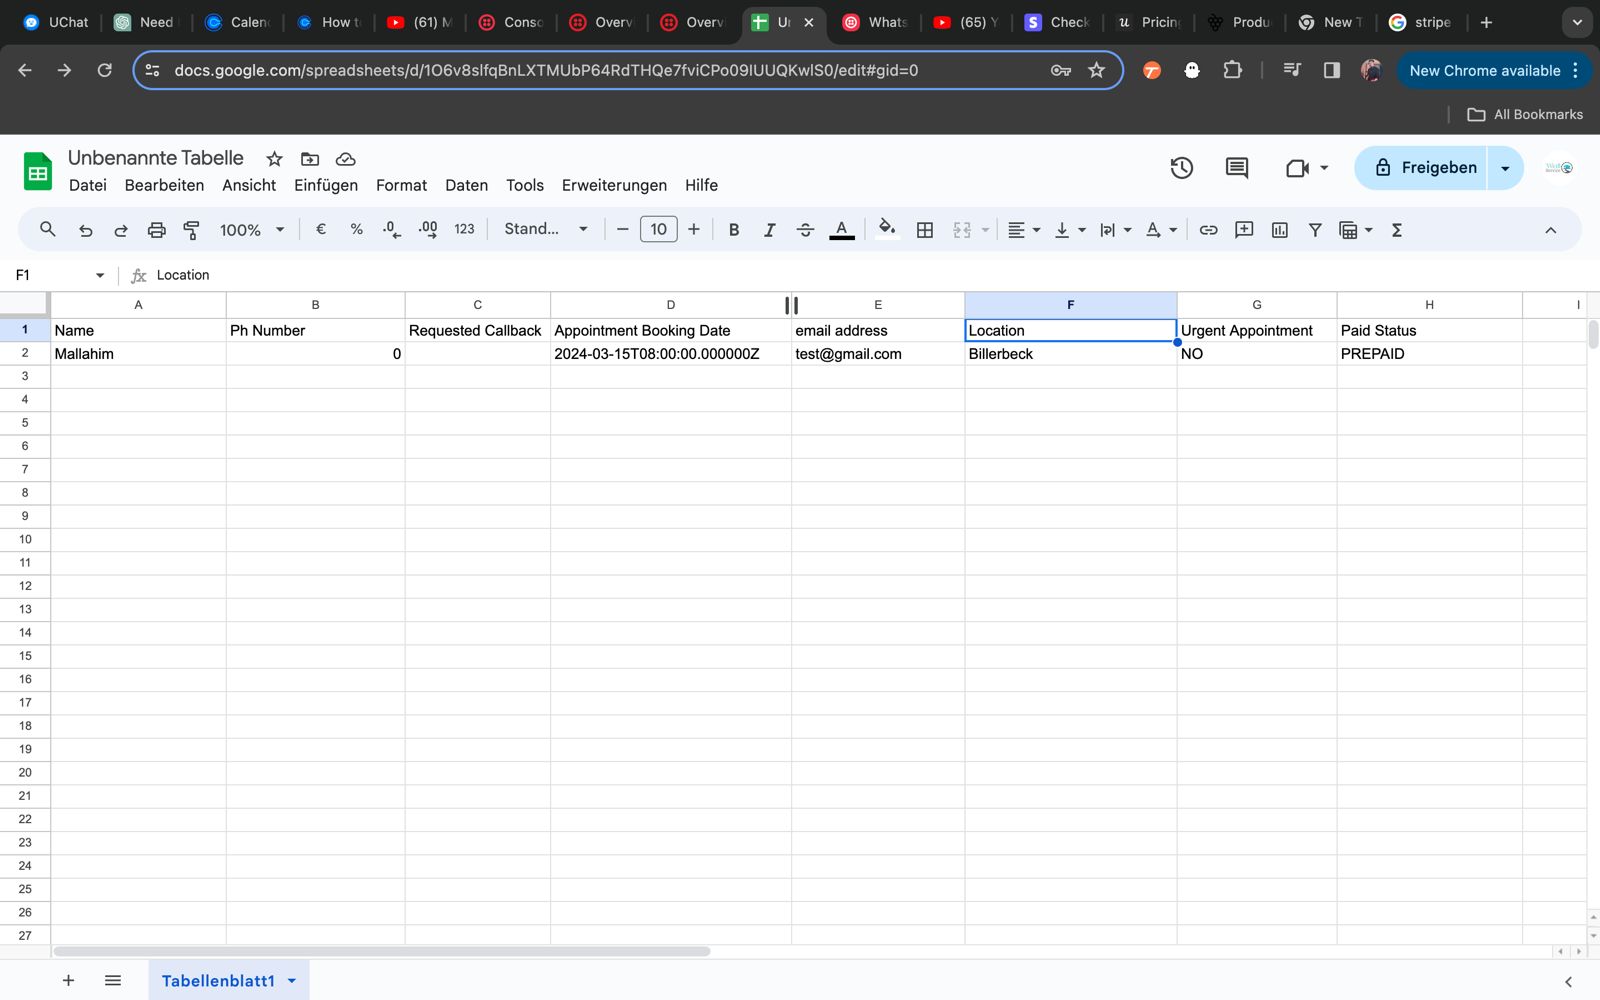Click the New Chrome available button

point(1484,71)
